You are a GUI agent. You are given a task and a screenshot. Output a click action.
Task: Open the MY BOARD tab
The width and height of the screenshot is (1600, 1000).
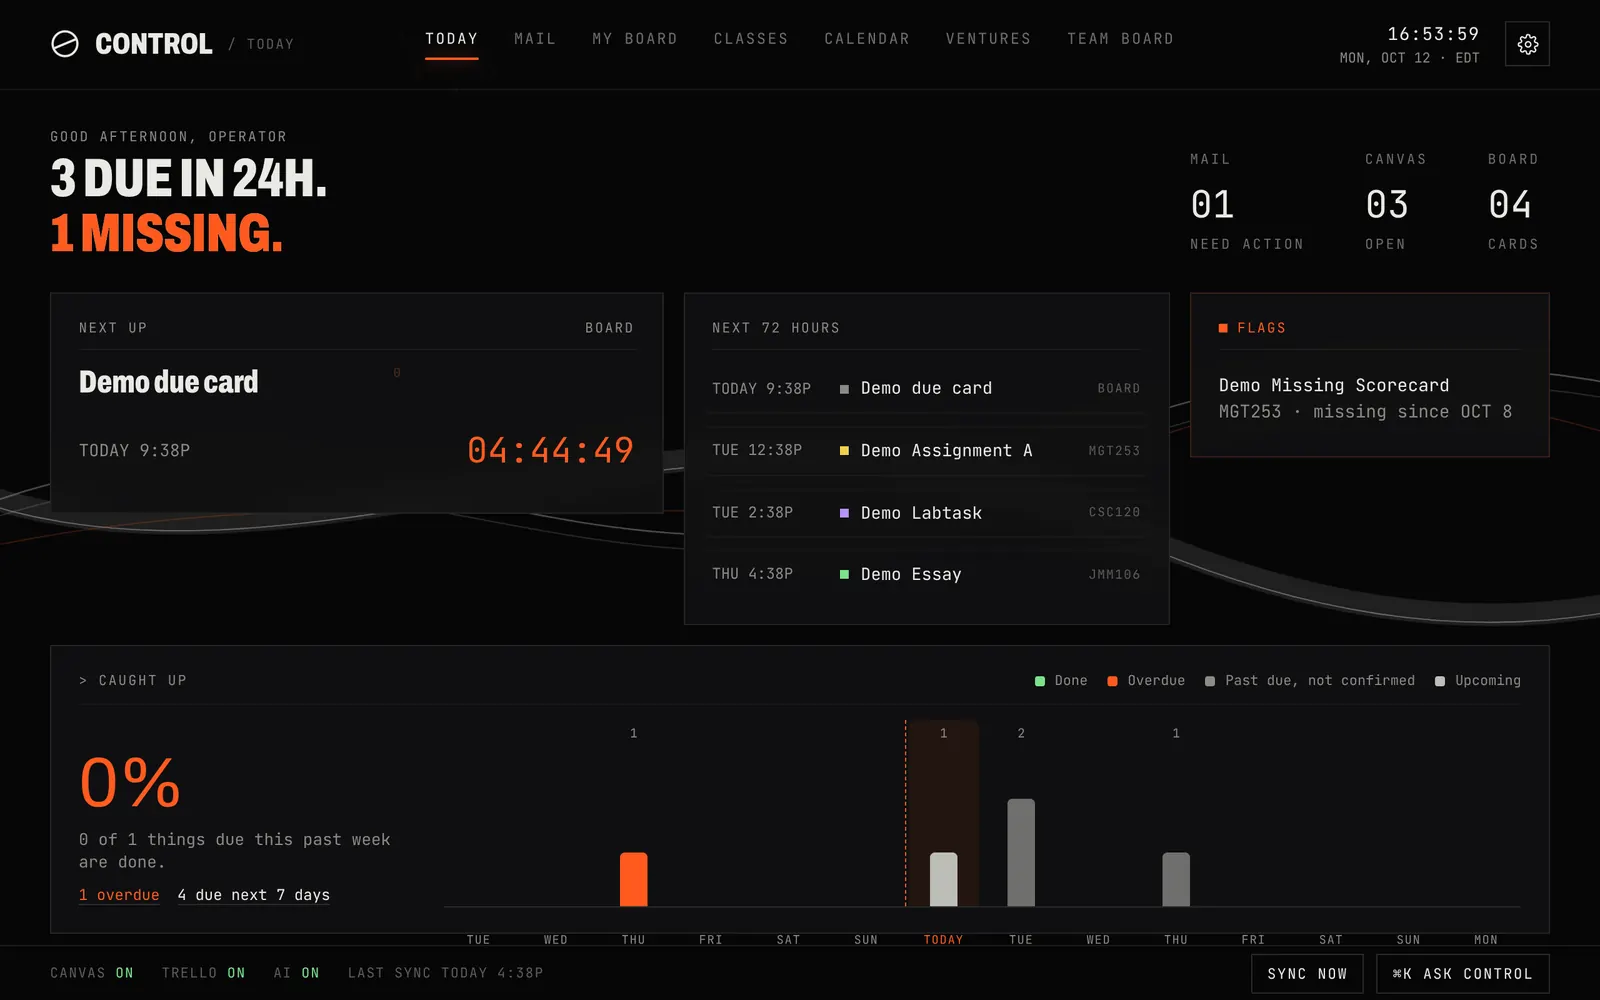point(635,39)
